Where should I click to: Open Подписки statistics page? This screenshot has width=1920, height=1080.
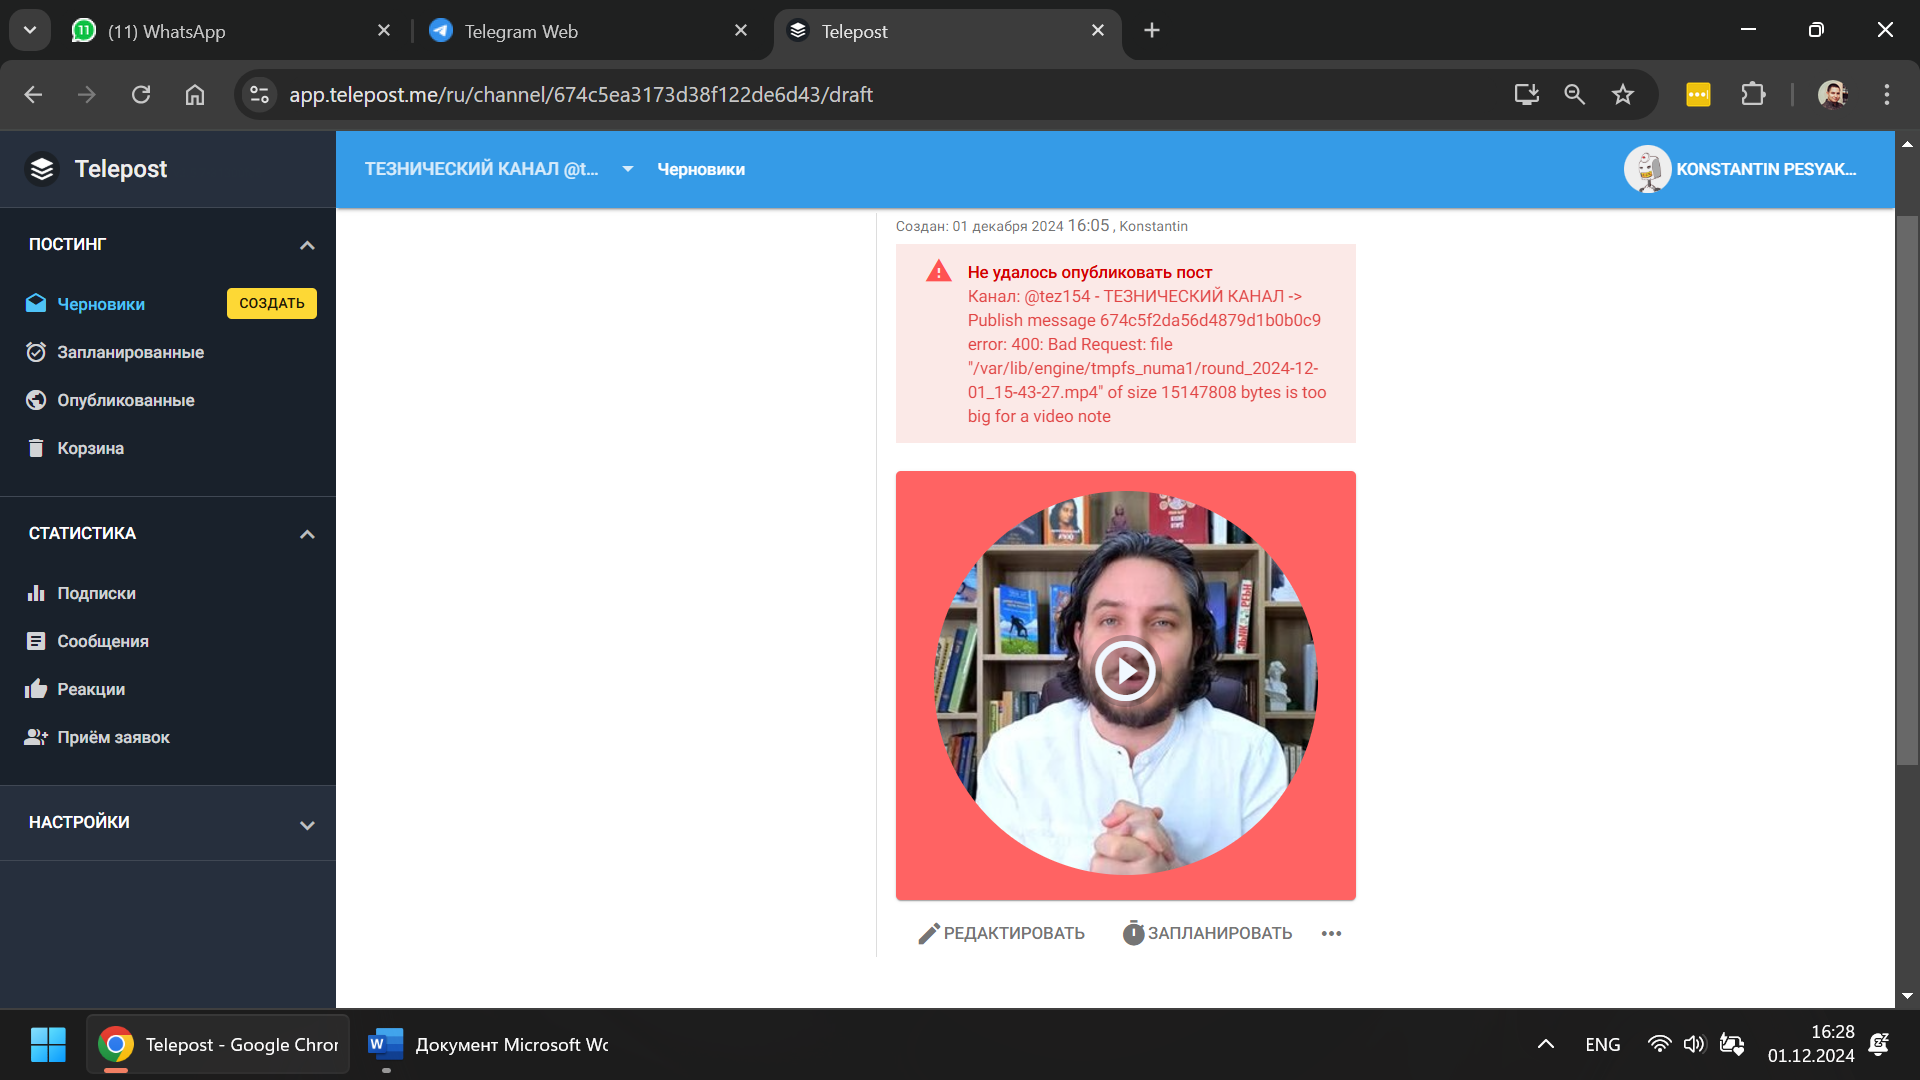pyautogui.click(x=96, y=593)
